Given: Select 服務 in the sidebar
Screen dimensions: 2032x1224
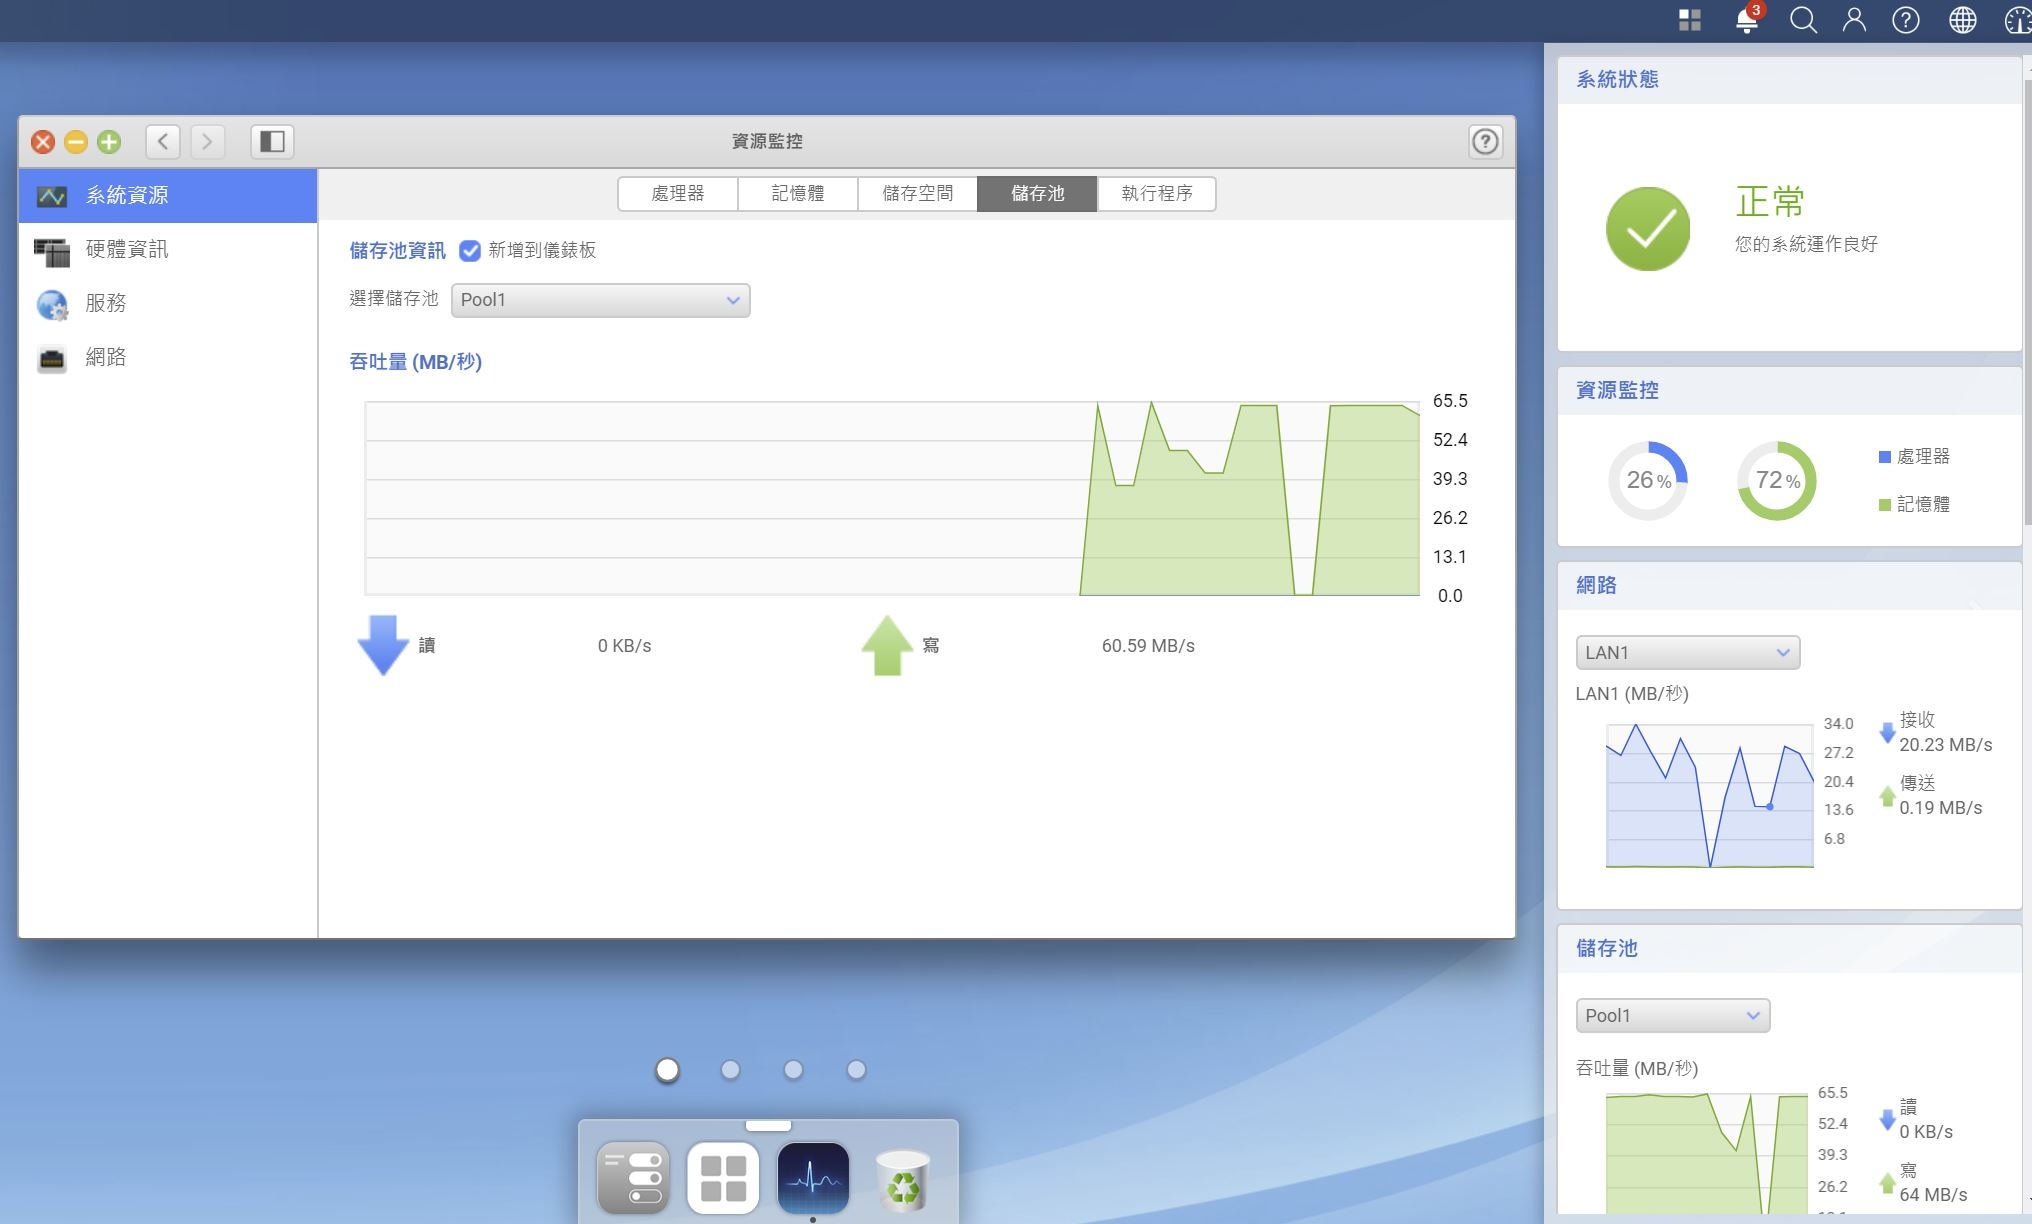Looking at the screenshot, I should [168, 303].
